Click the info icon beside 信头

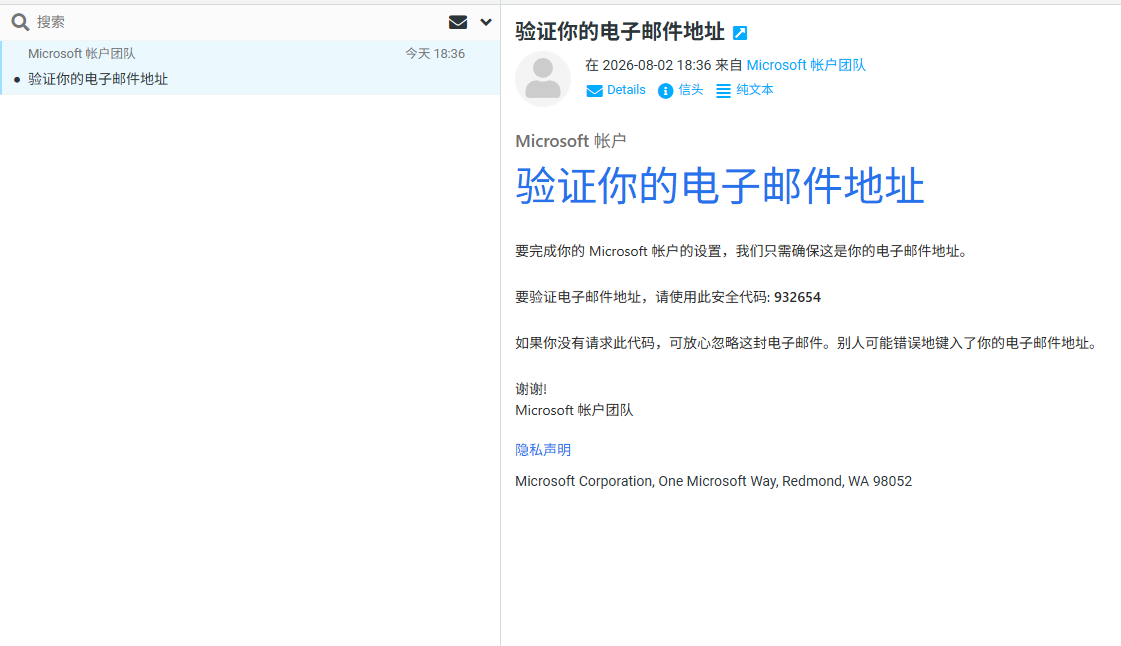[666, 91]
